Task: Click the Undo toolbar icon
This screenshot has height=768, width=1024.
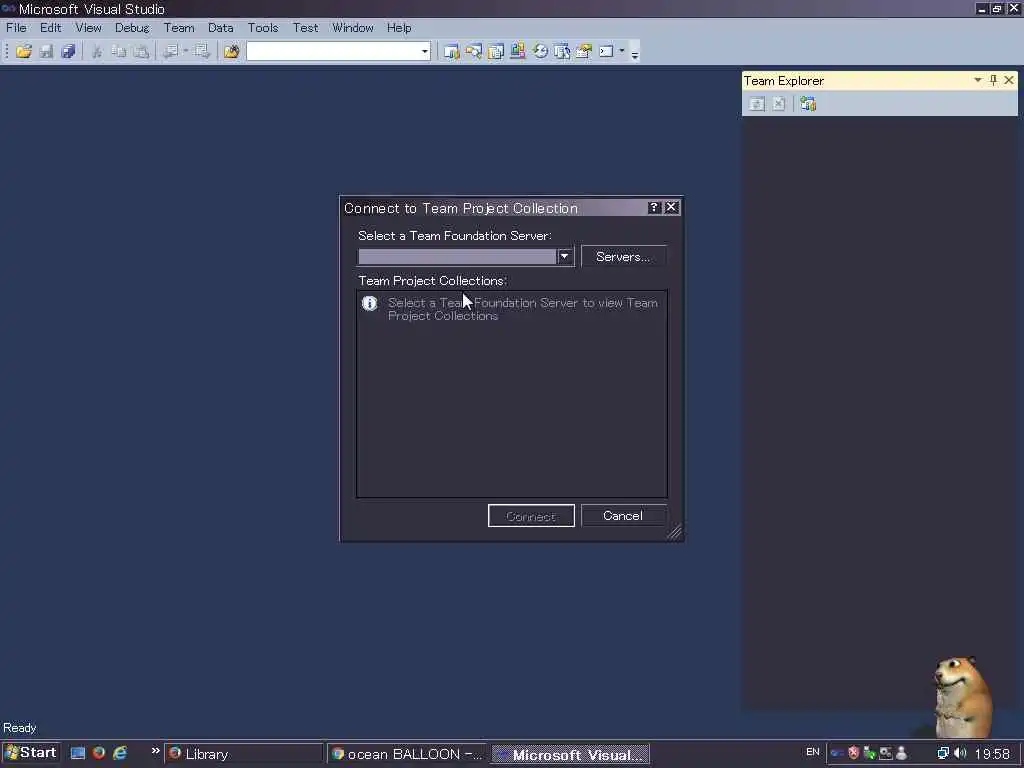Action: pyautogui.click(x=171, y=51)
